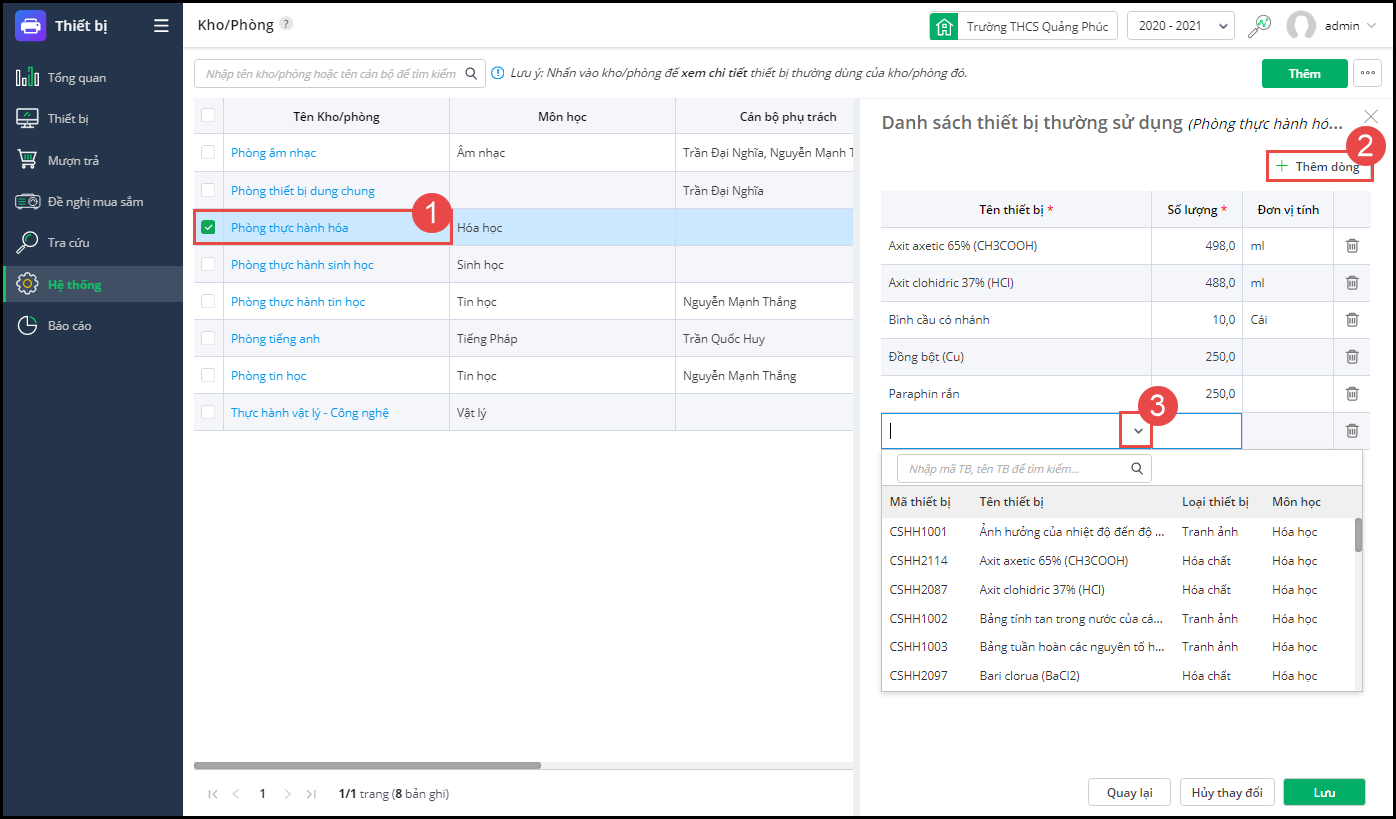Click the trash icon for Bình cầu có nhánh
This screenshot has width=1396, height=819.
click(1351, 320)
